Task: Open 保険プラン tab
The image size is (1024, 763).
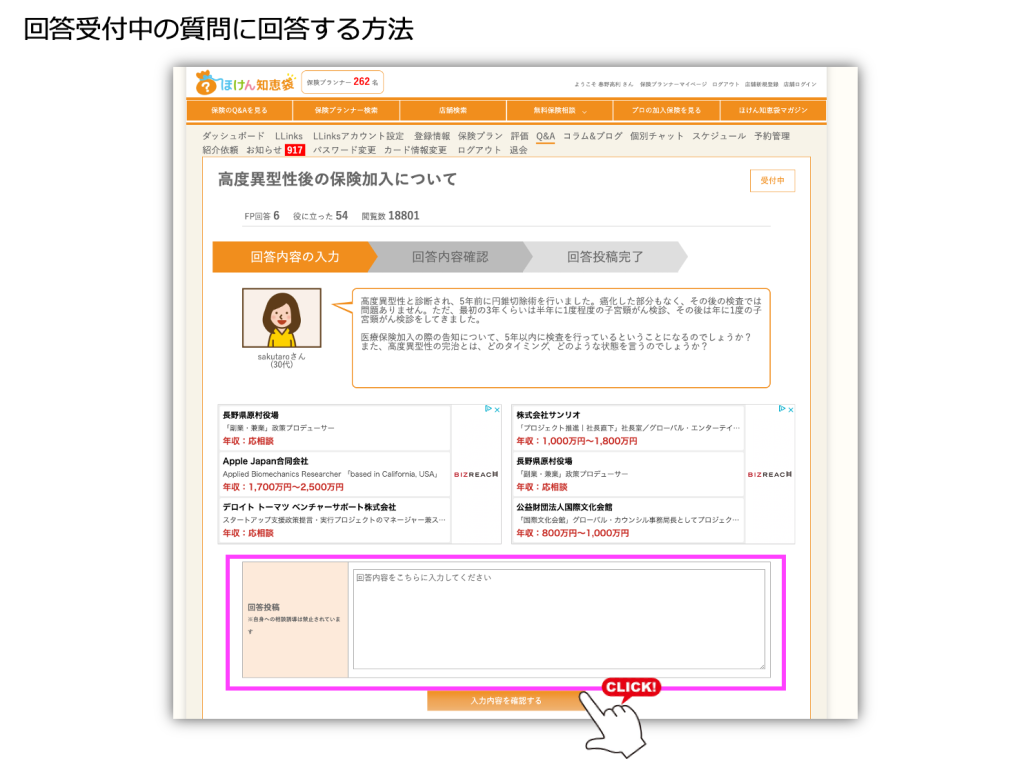Action: (x=480, y=136)
